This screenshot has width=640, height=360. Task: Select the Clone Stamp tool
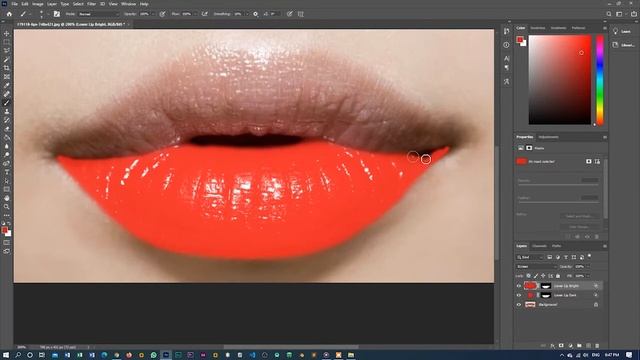pos(7,111)
